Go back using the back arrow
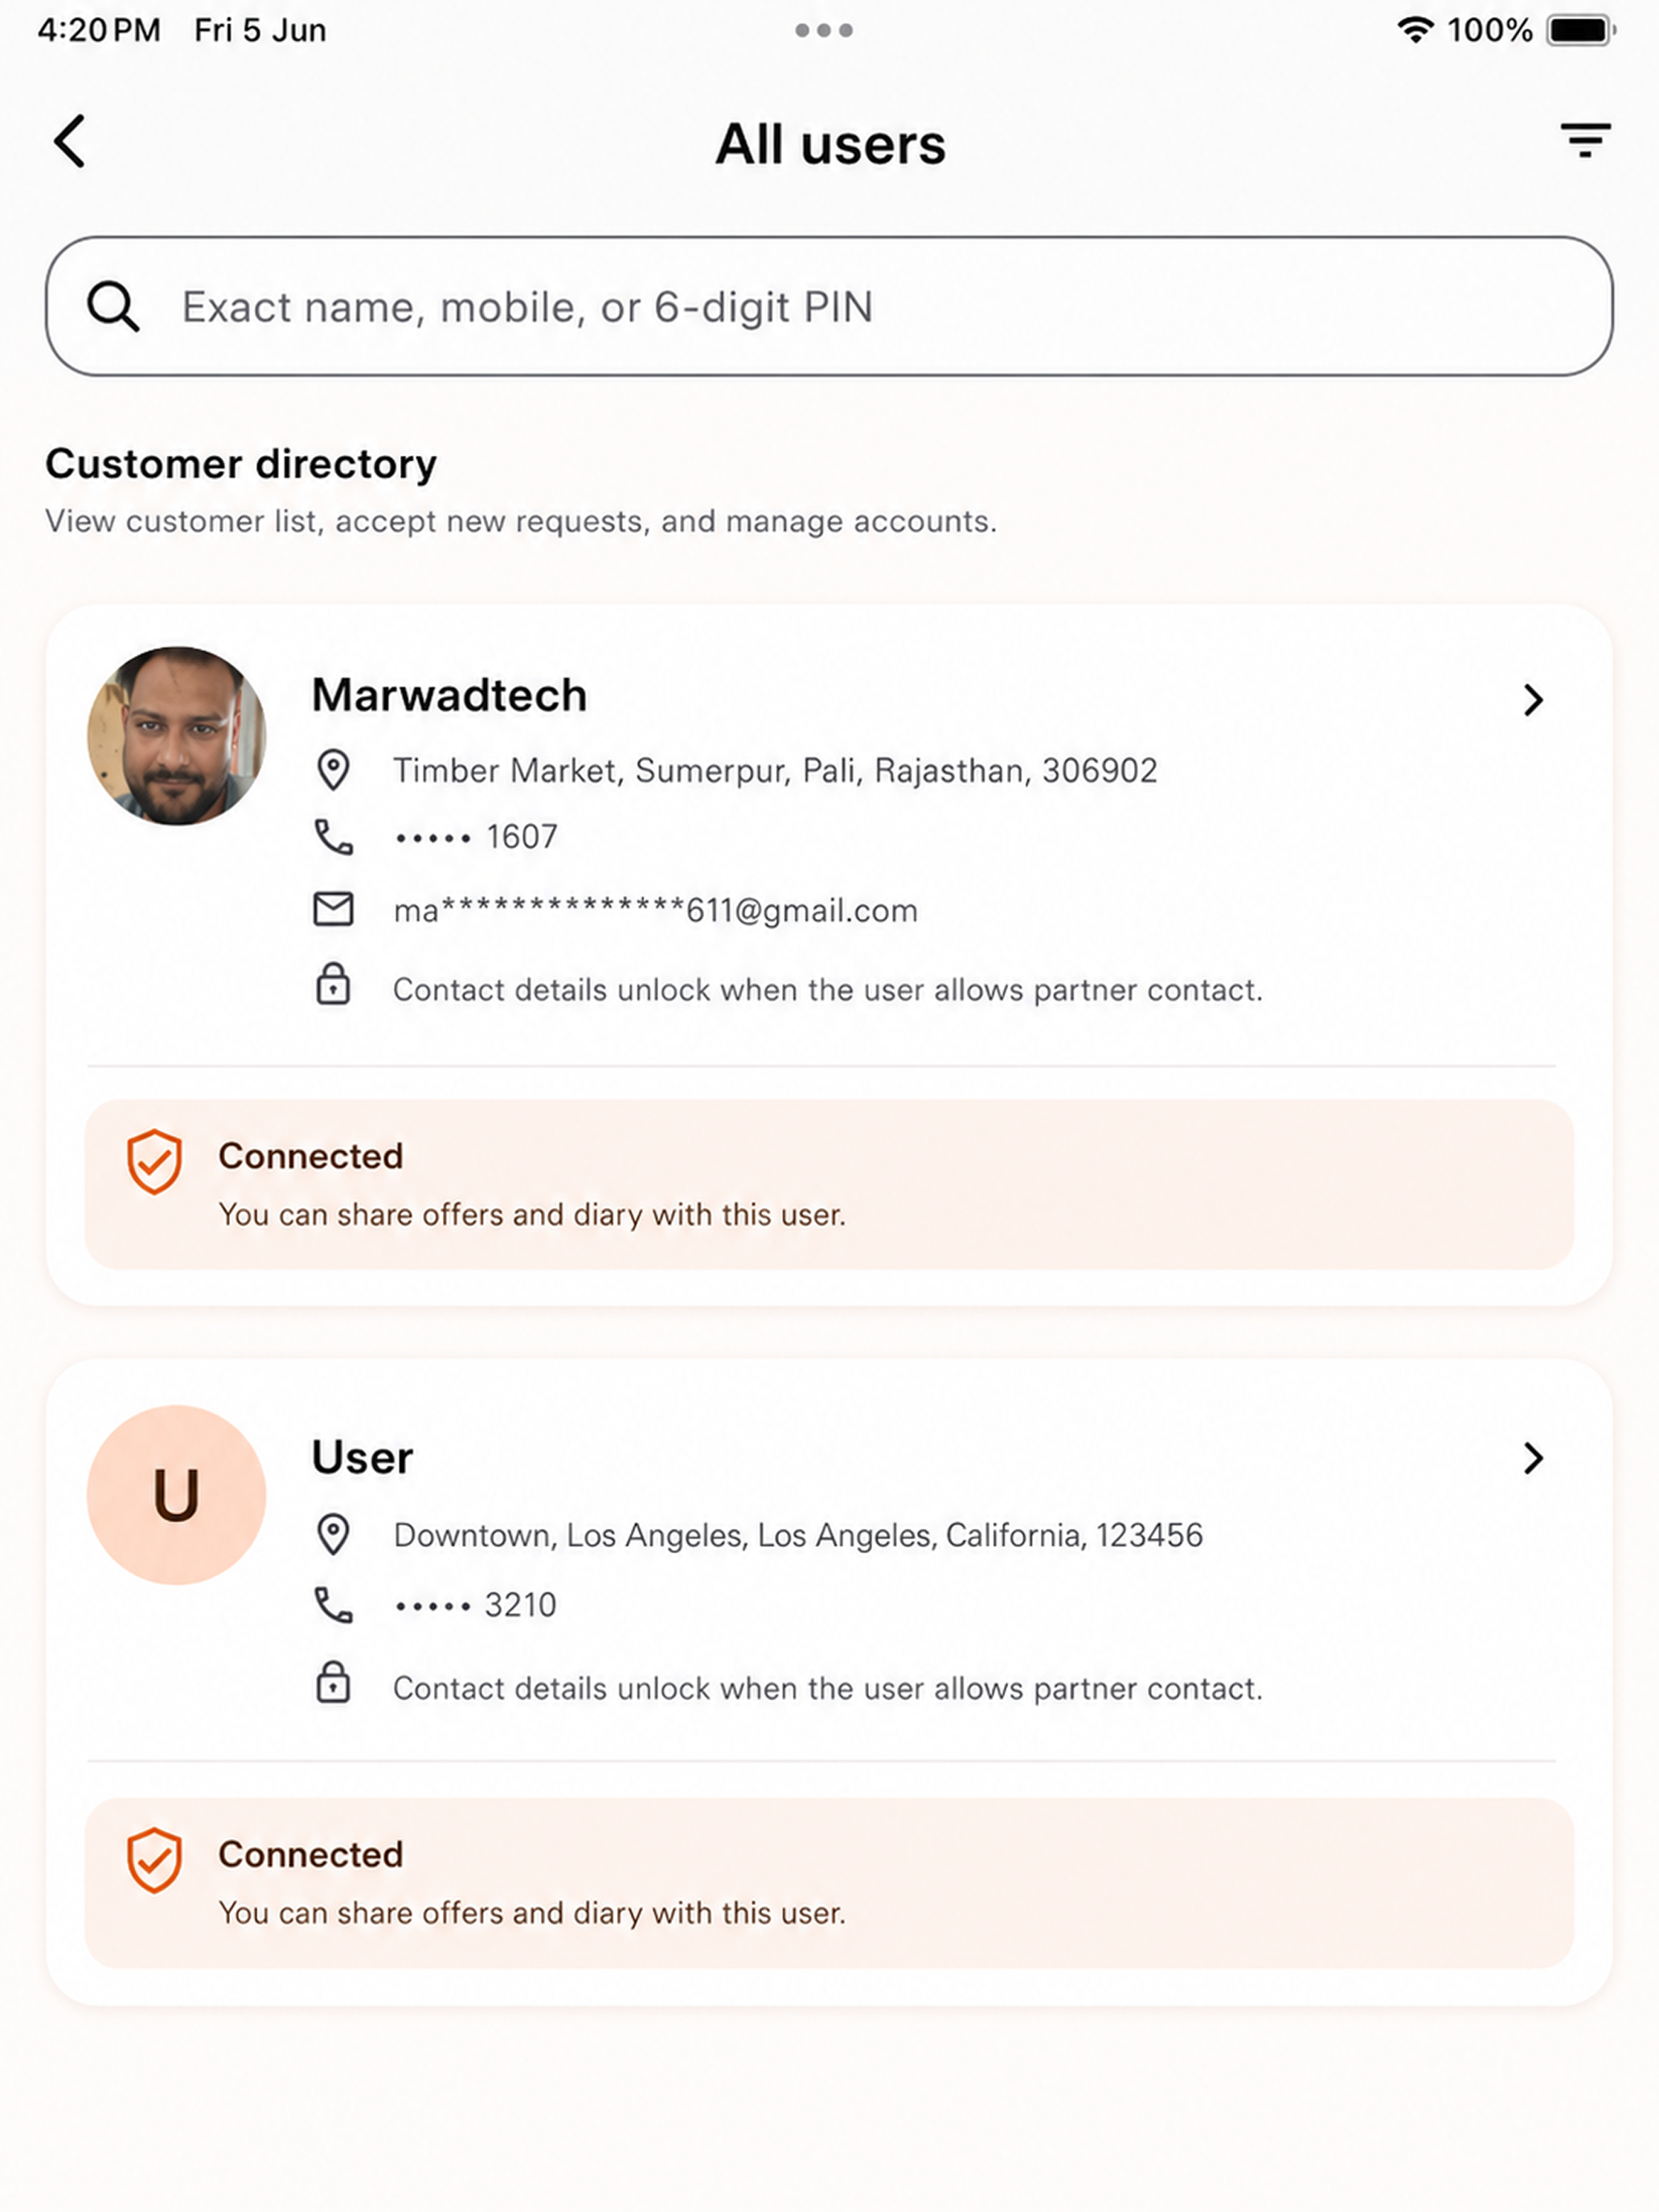The height and width of the screenshot is (2212, 1659). [x=70, y=141]
